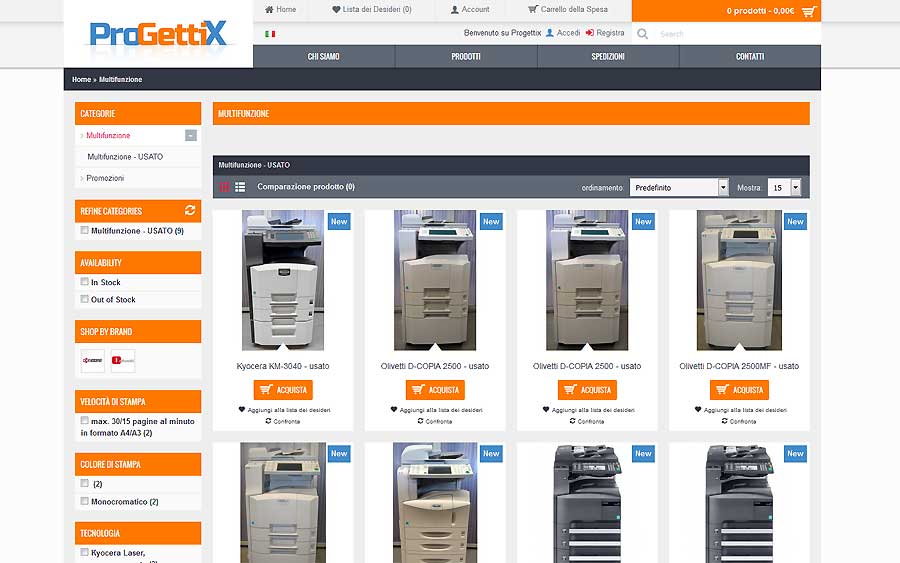This screenshot has height=563, width=900.
Task: Click the search magnifier icon
Action: [x=642, y=34]
